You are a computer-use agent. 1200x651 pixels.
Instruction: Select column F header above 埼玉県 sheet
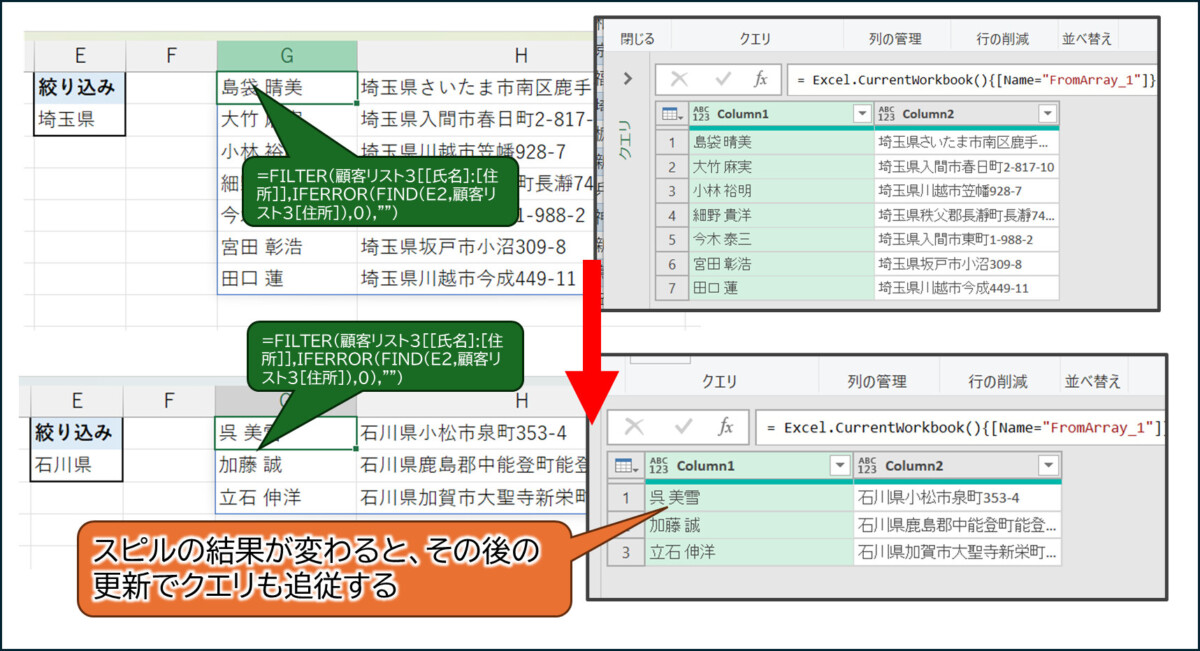[x=171, y=56]
